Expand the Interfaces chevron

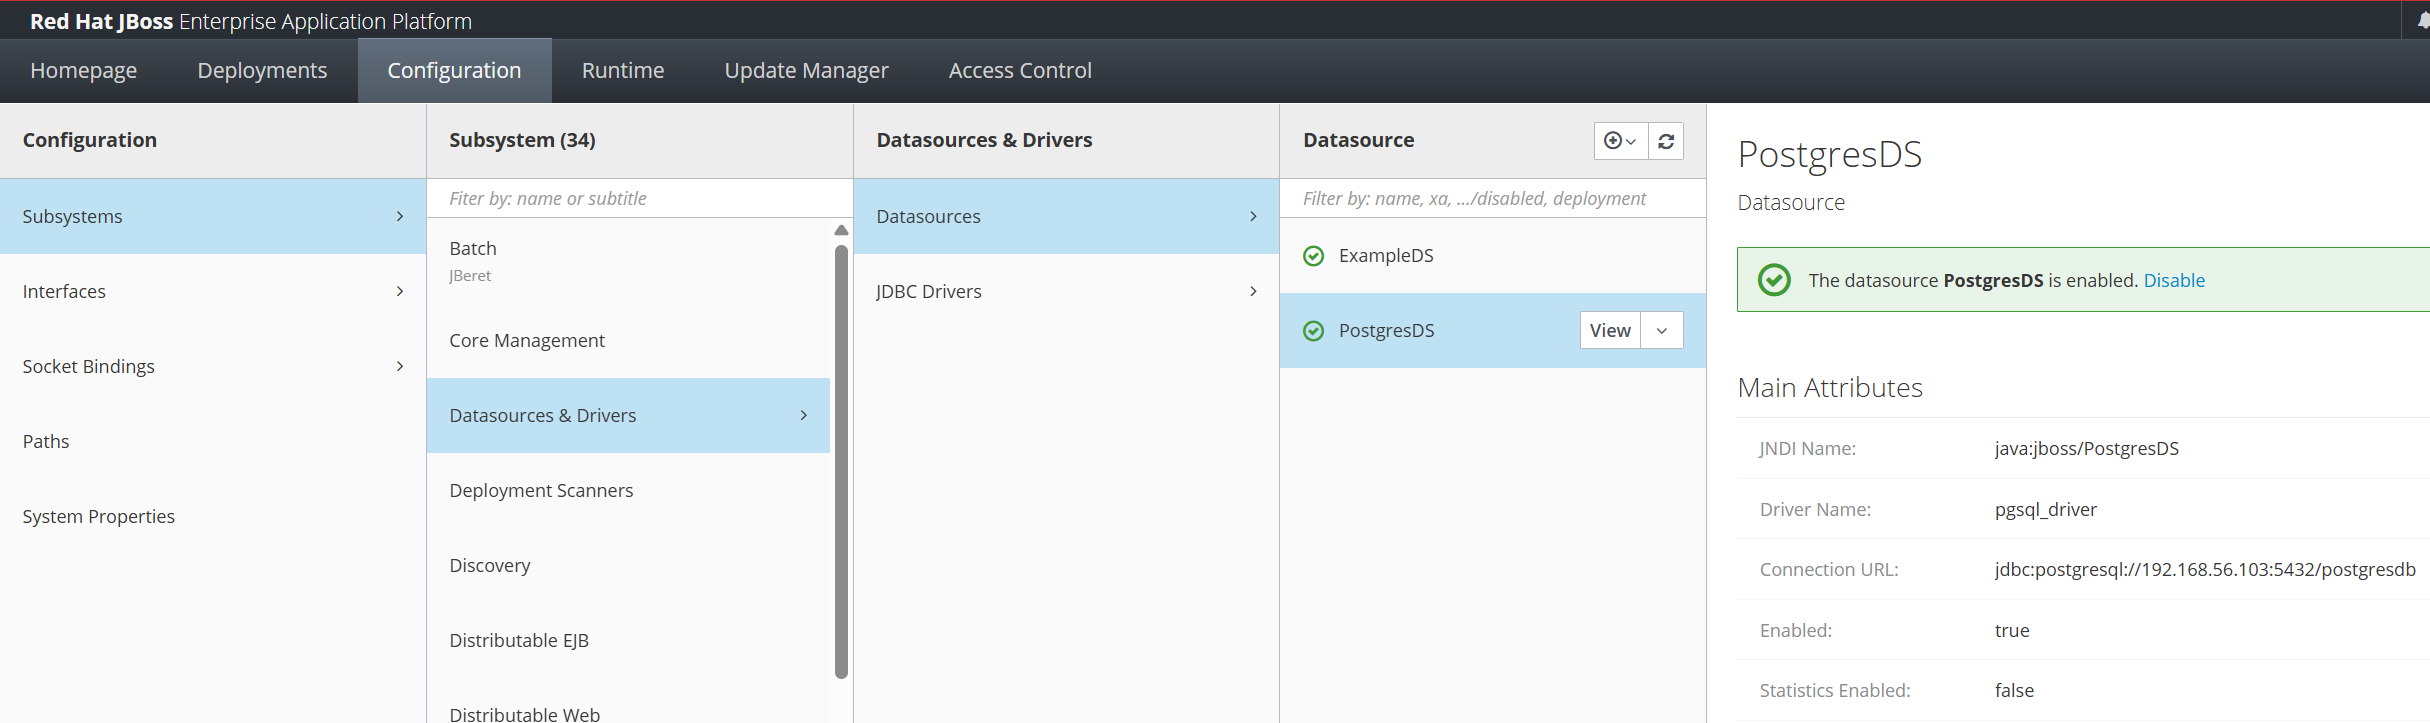coord(400,291)
